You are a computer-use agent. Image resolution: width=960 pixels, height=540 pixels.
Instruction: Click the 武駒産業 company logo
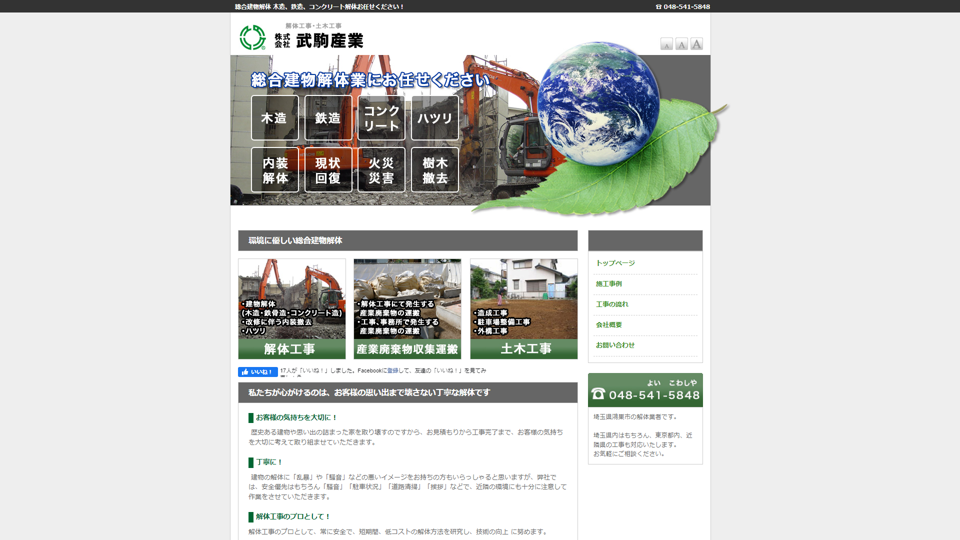(302, 38)
